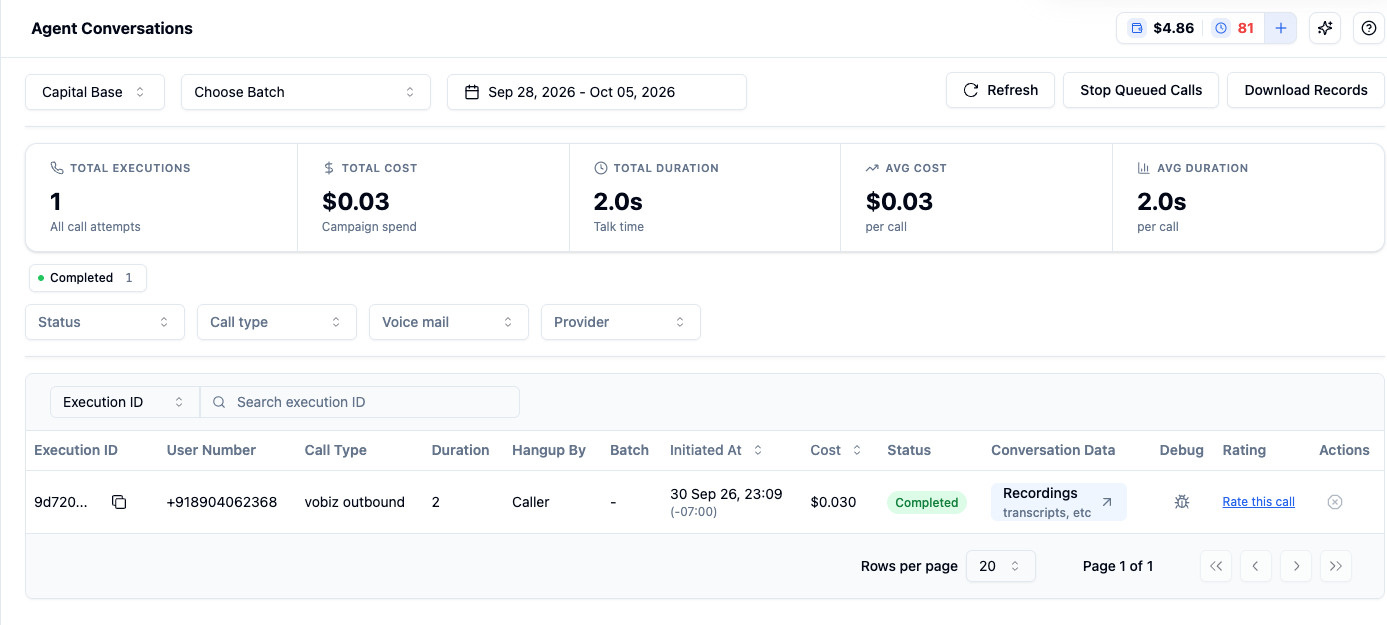1387x625 pixels.
Task: Click in the Search execution ID field
Action: coord(360,402)
